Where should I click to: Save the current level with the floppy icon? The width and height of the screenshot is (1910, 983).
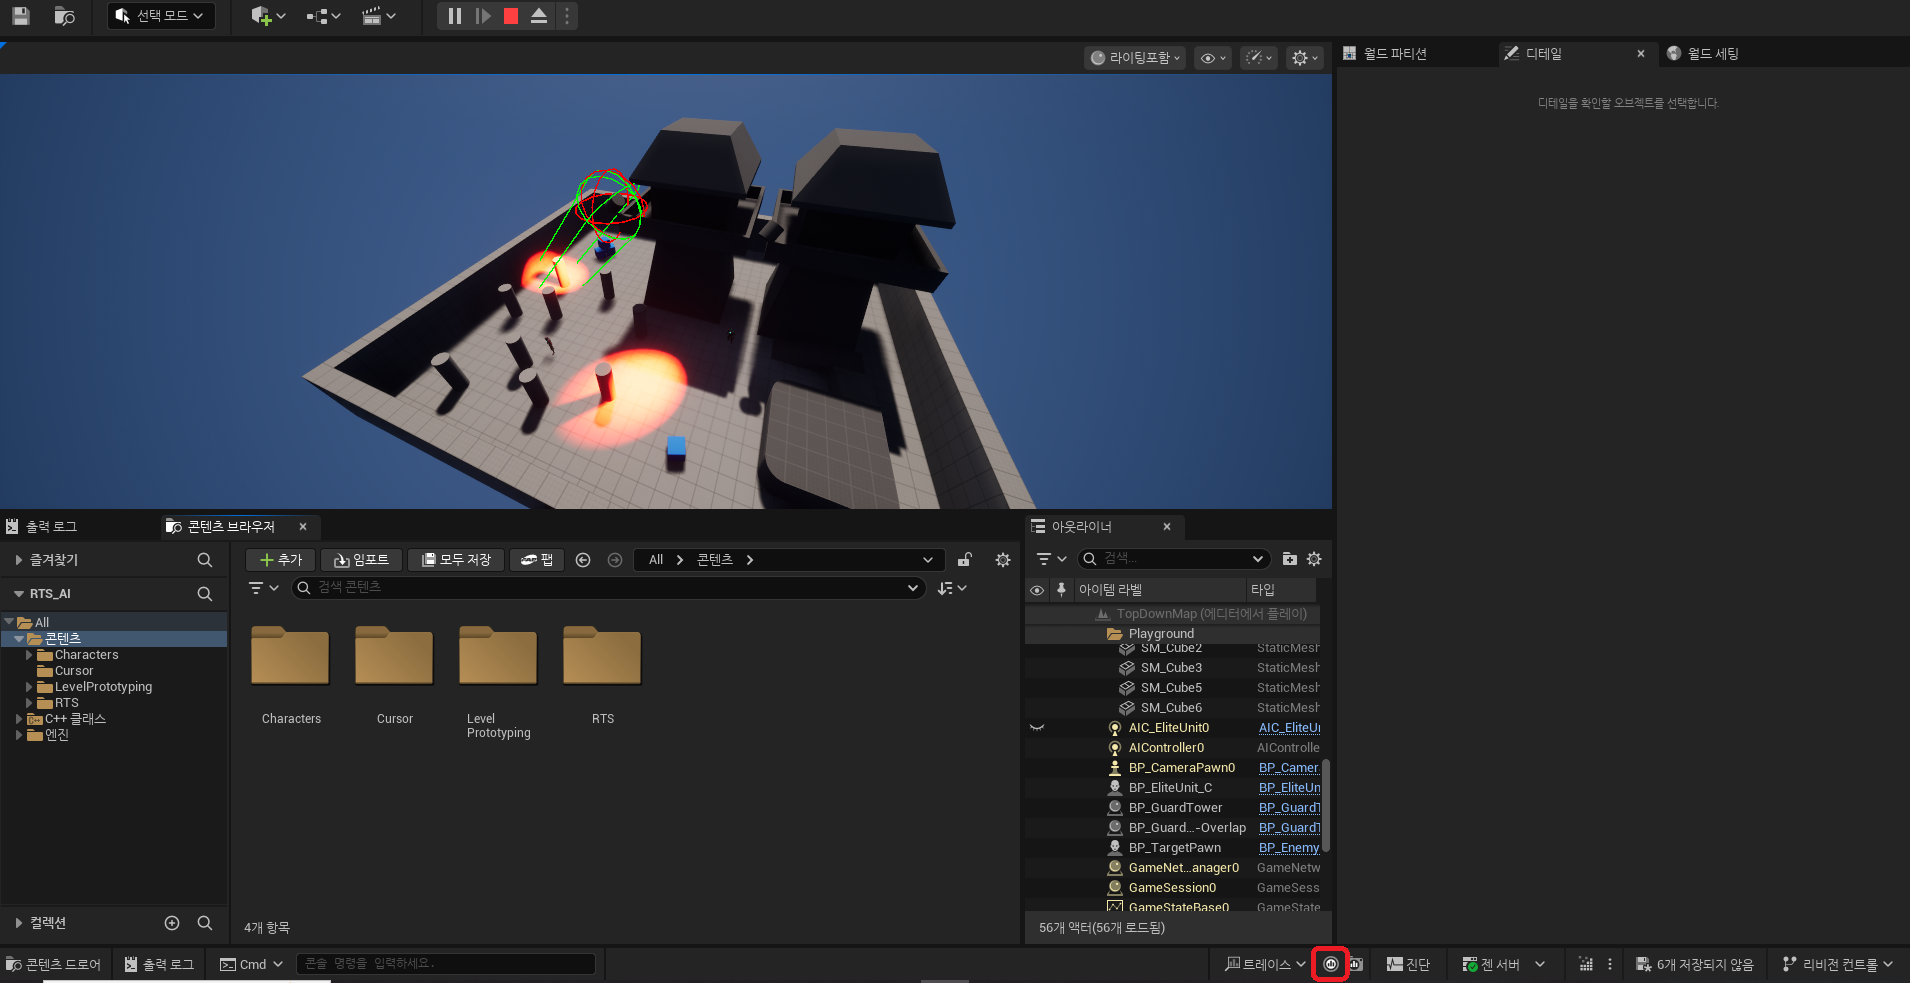[20, 16]
